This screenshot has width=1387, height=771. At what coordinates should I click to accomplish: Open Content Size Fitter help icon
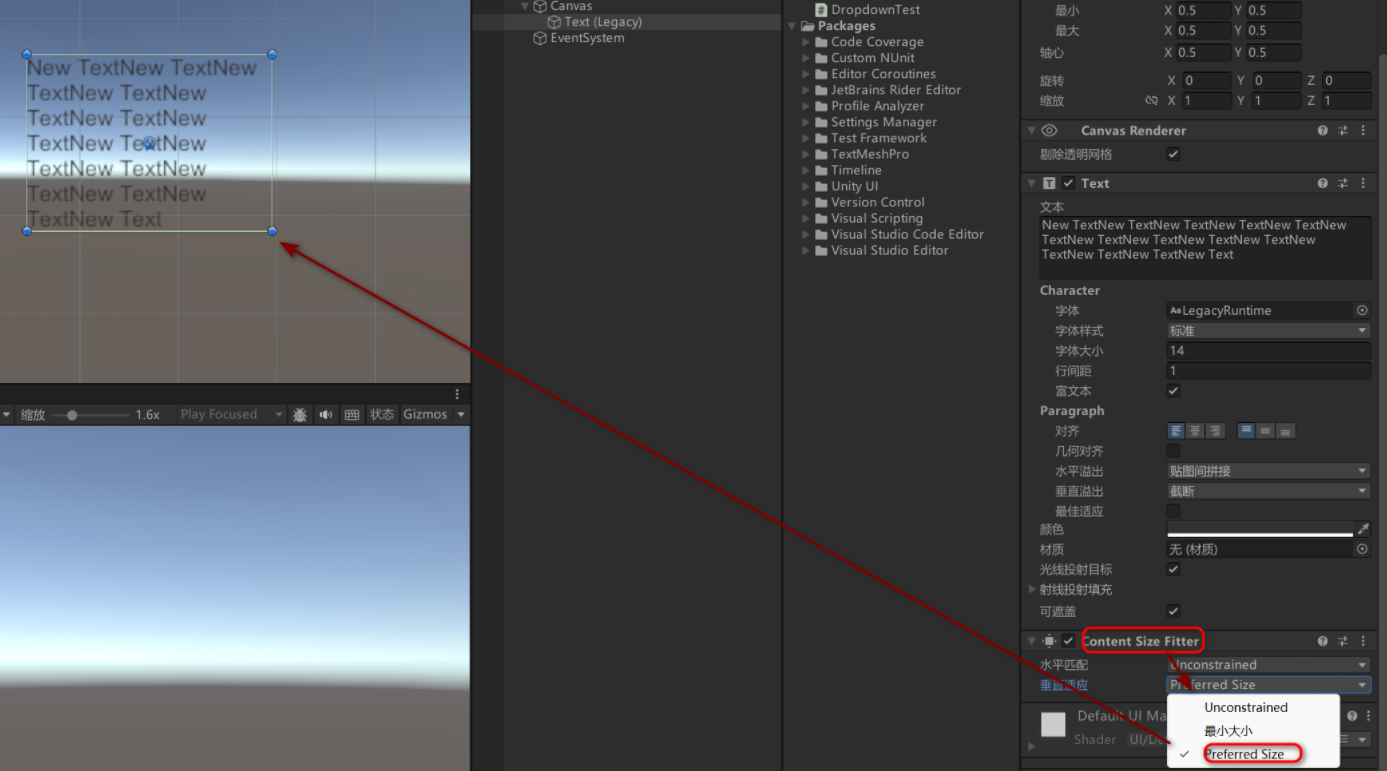[x=1323, y=641]
